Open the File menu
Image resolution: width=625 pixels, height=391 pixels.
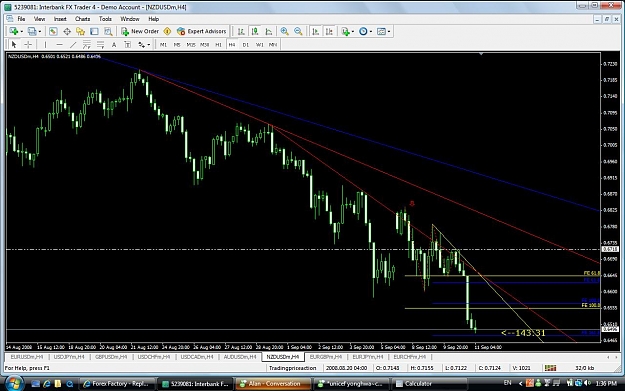pos(21,19)
